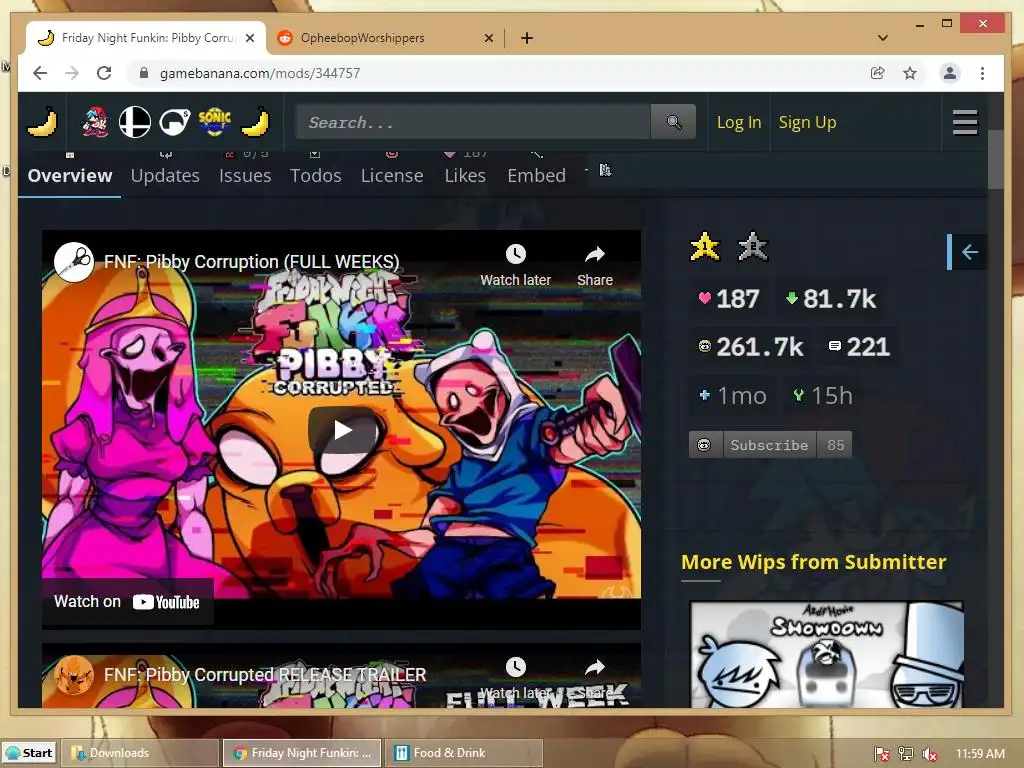Click the icon right of Embed tab
The image size is (1024, 768).
605,170
